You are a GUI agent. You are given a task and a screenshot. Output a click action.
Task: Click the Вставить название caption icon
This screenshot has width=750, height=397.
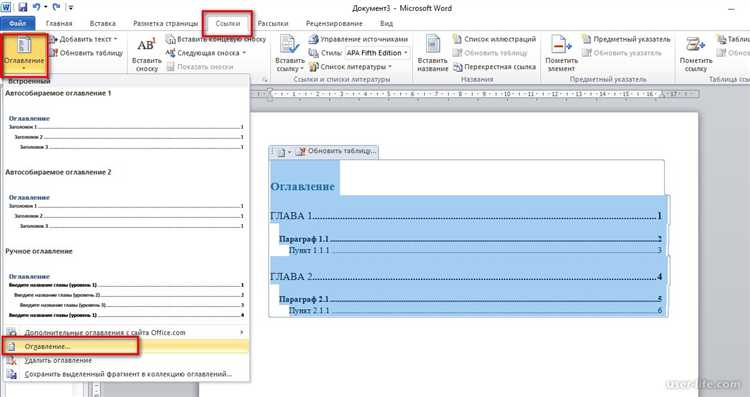click(x=433, y=45)
